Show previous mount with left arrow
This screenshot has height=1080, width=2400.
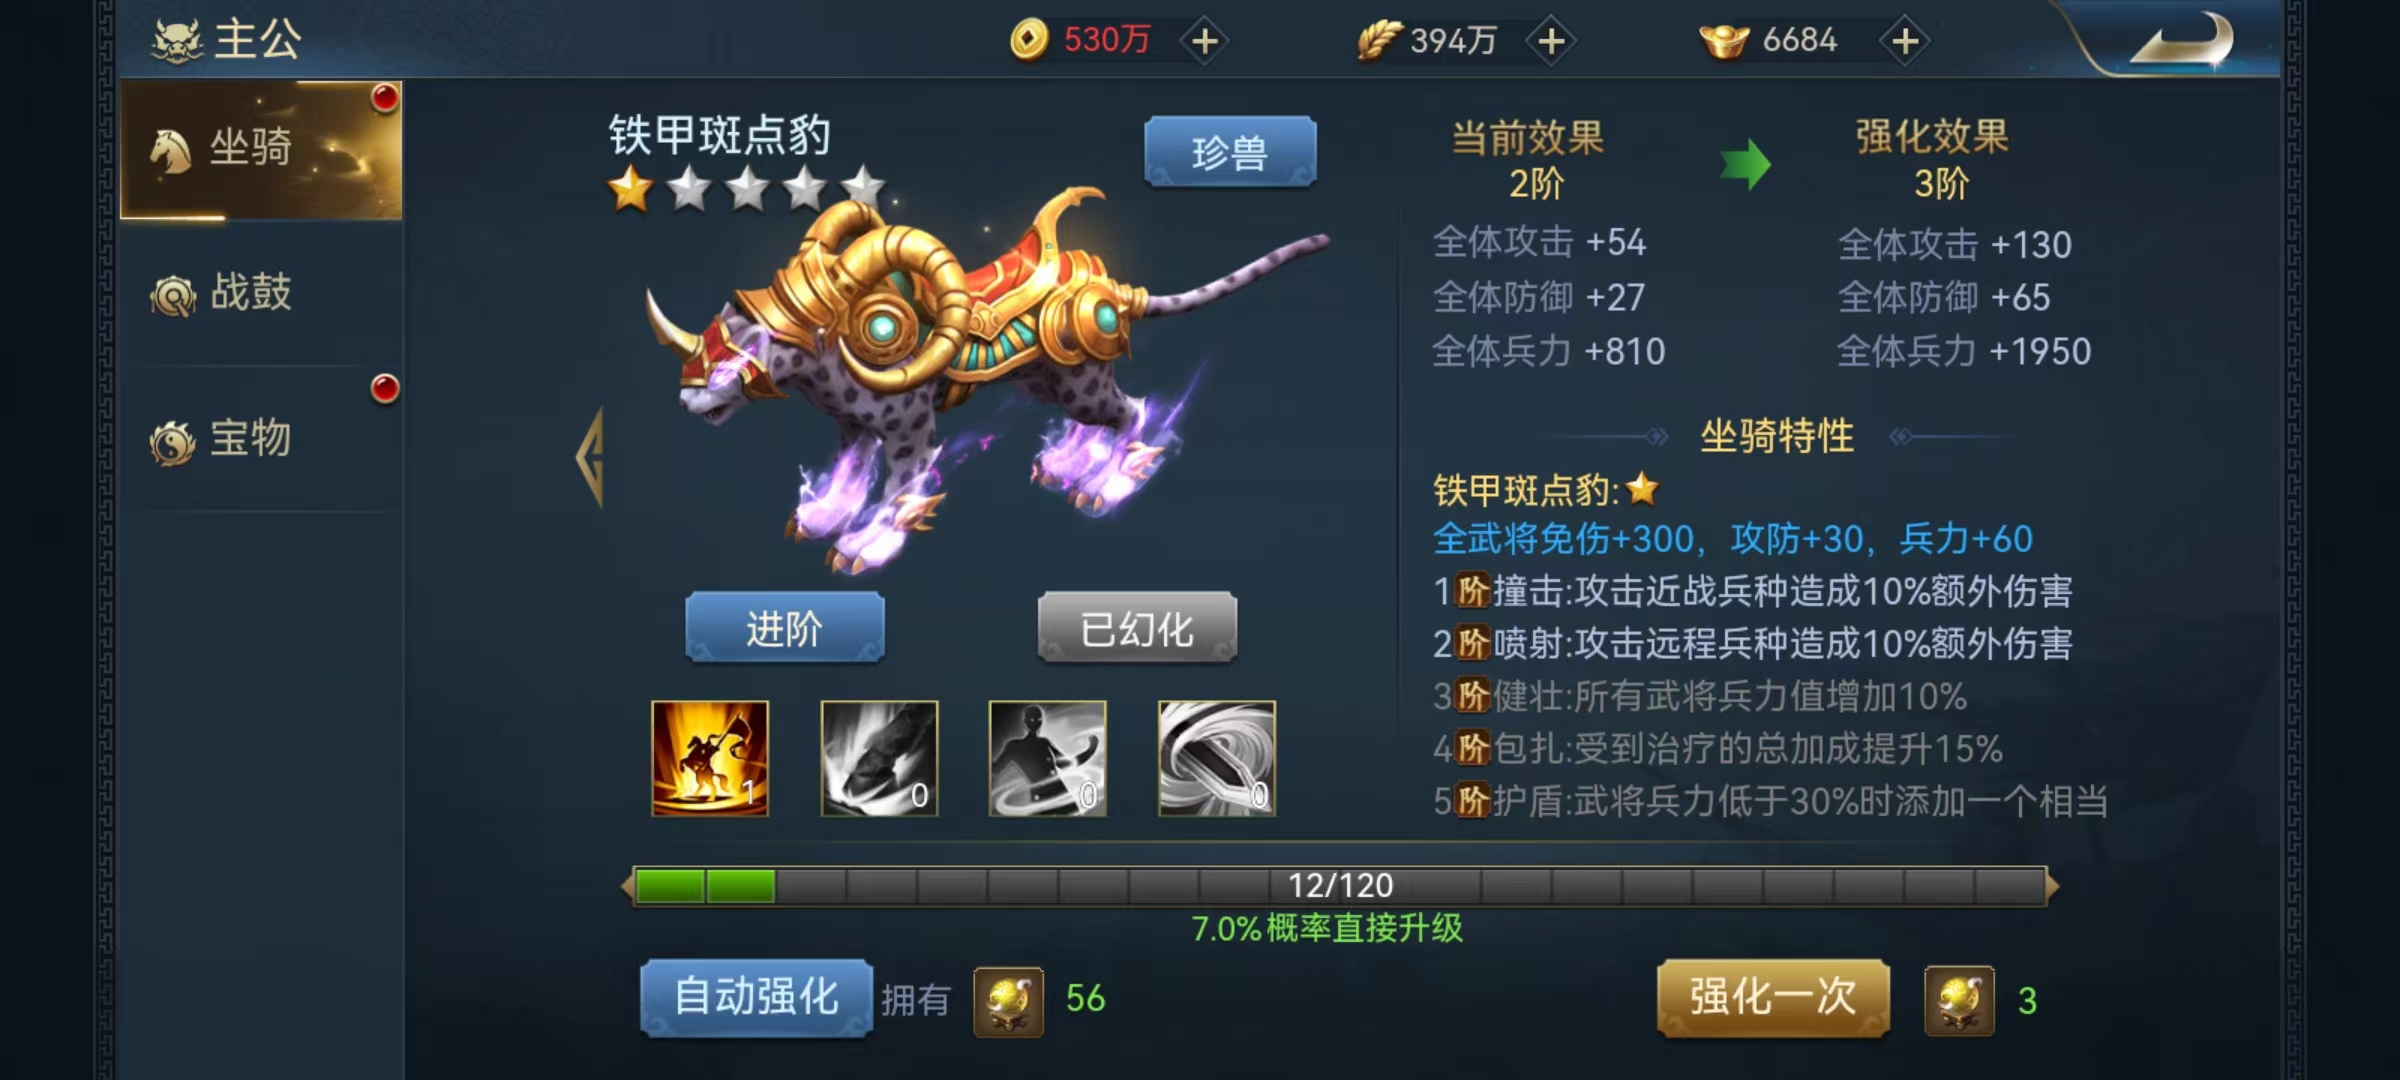(x=590, y=458)
